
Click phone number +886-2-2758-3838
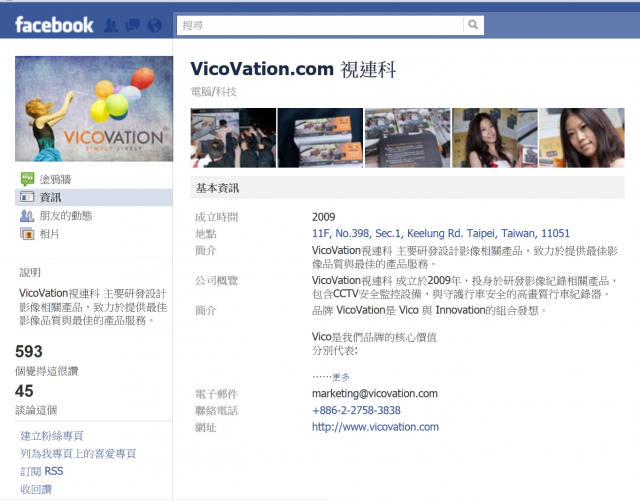(x=356, y=410)
